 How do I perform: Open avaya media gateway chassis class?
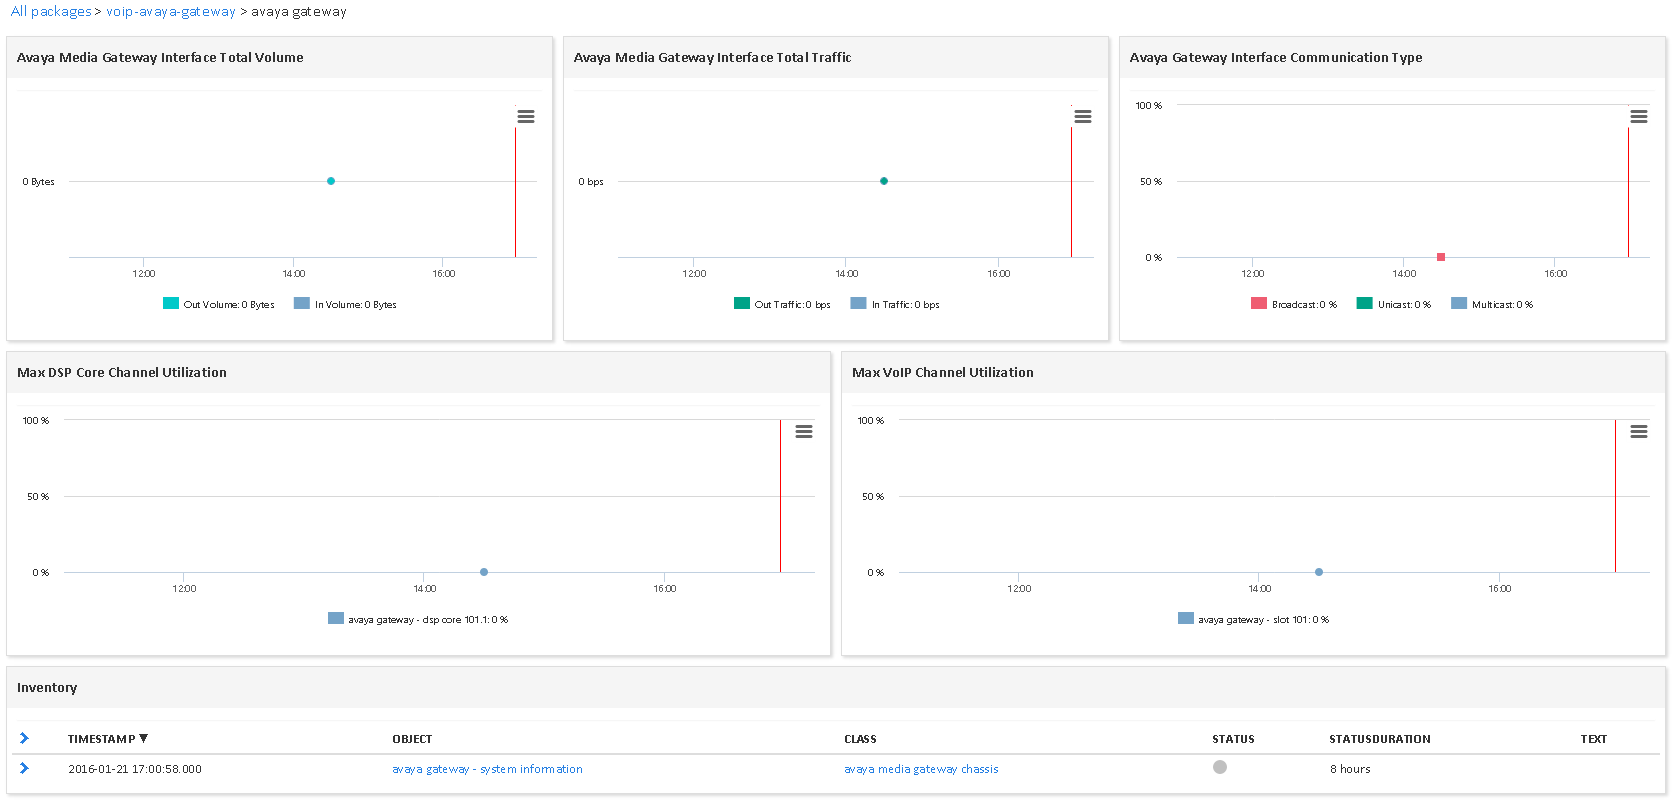(920, 770)
